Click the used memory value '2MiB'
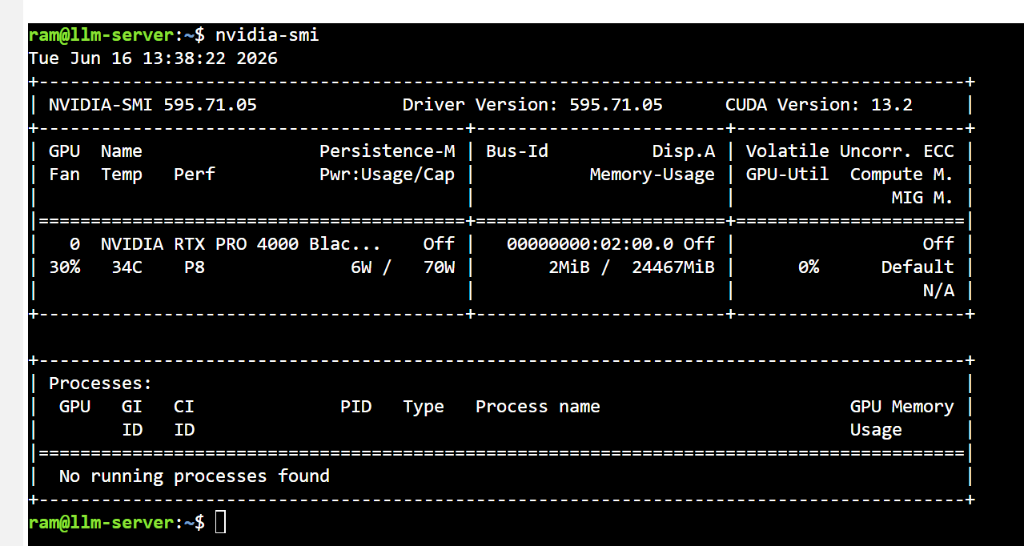Image resolution: width=1024 pixels, height=546 pixels. [x=569, y=267]
